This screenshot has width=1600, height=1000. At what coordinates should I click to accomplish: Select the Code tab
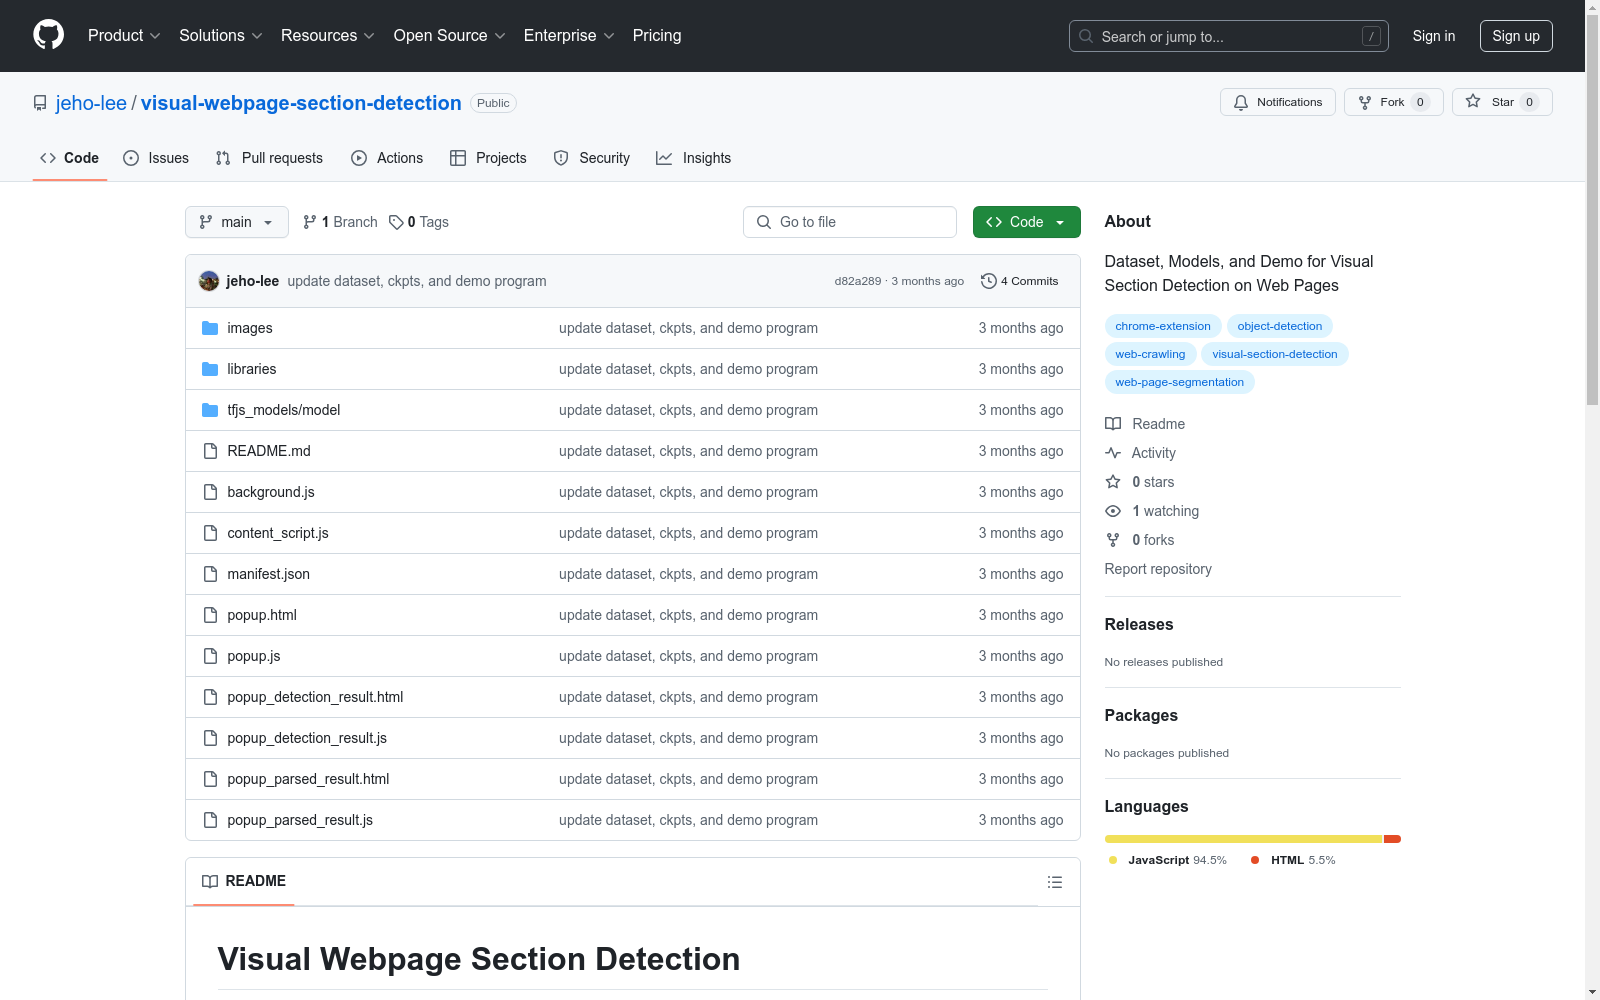pos(70,158)
